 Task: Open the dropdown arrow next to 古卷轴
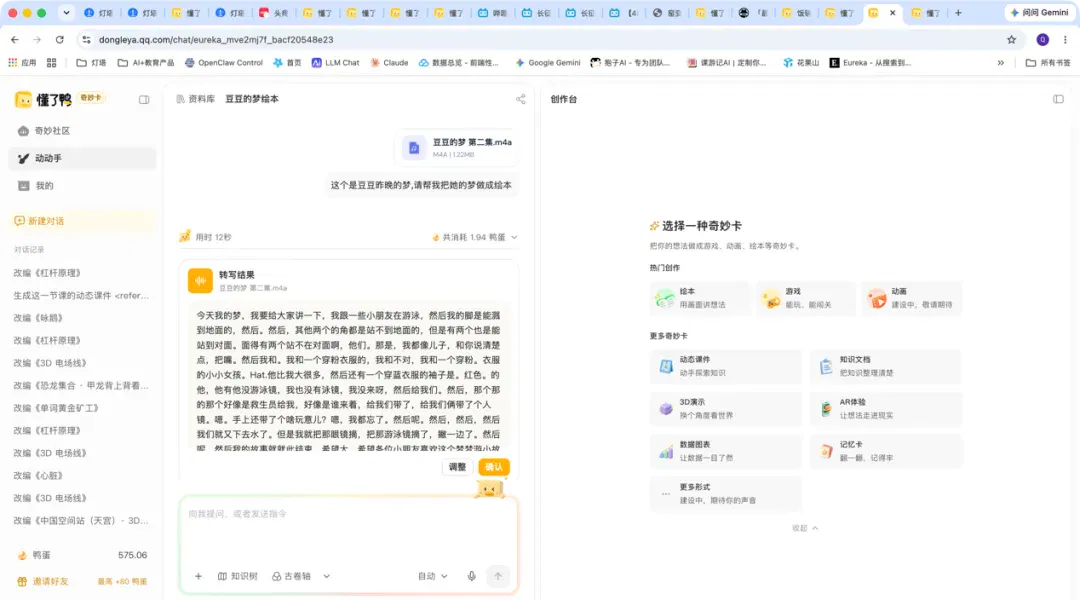tap(326, 577)
